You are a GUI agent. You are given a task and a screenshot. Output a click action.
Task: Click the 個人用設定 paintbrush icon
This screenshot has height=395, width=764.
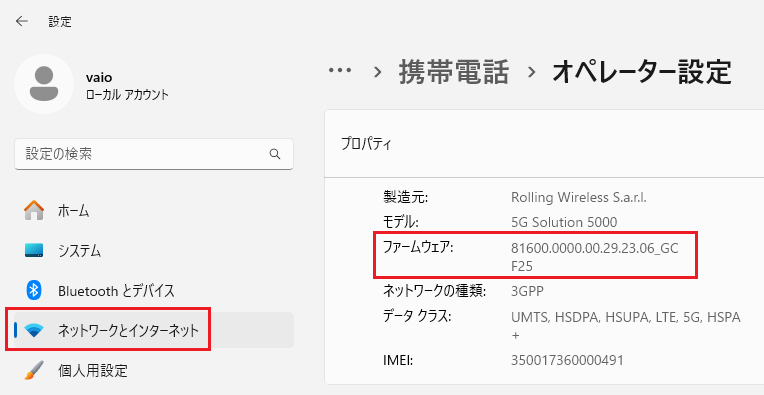34,371
